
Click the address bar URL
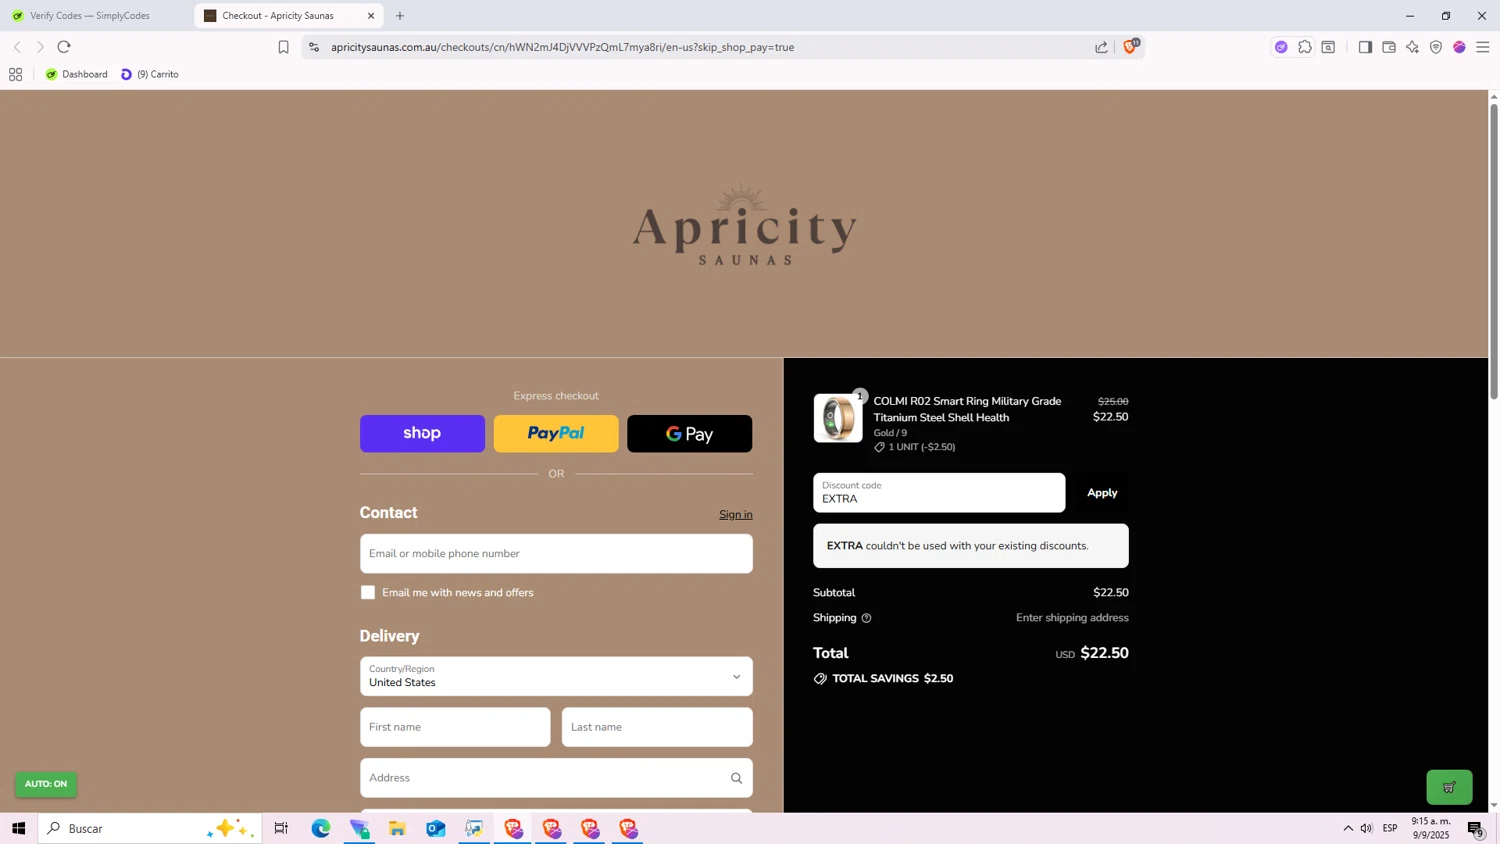[x=562, y=47]
